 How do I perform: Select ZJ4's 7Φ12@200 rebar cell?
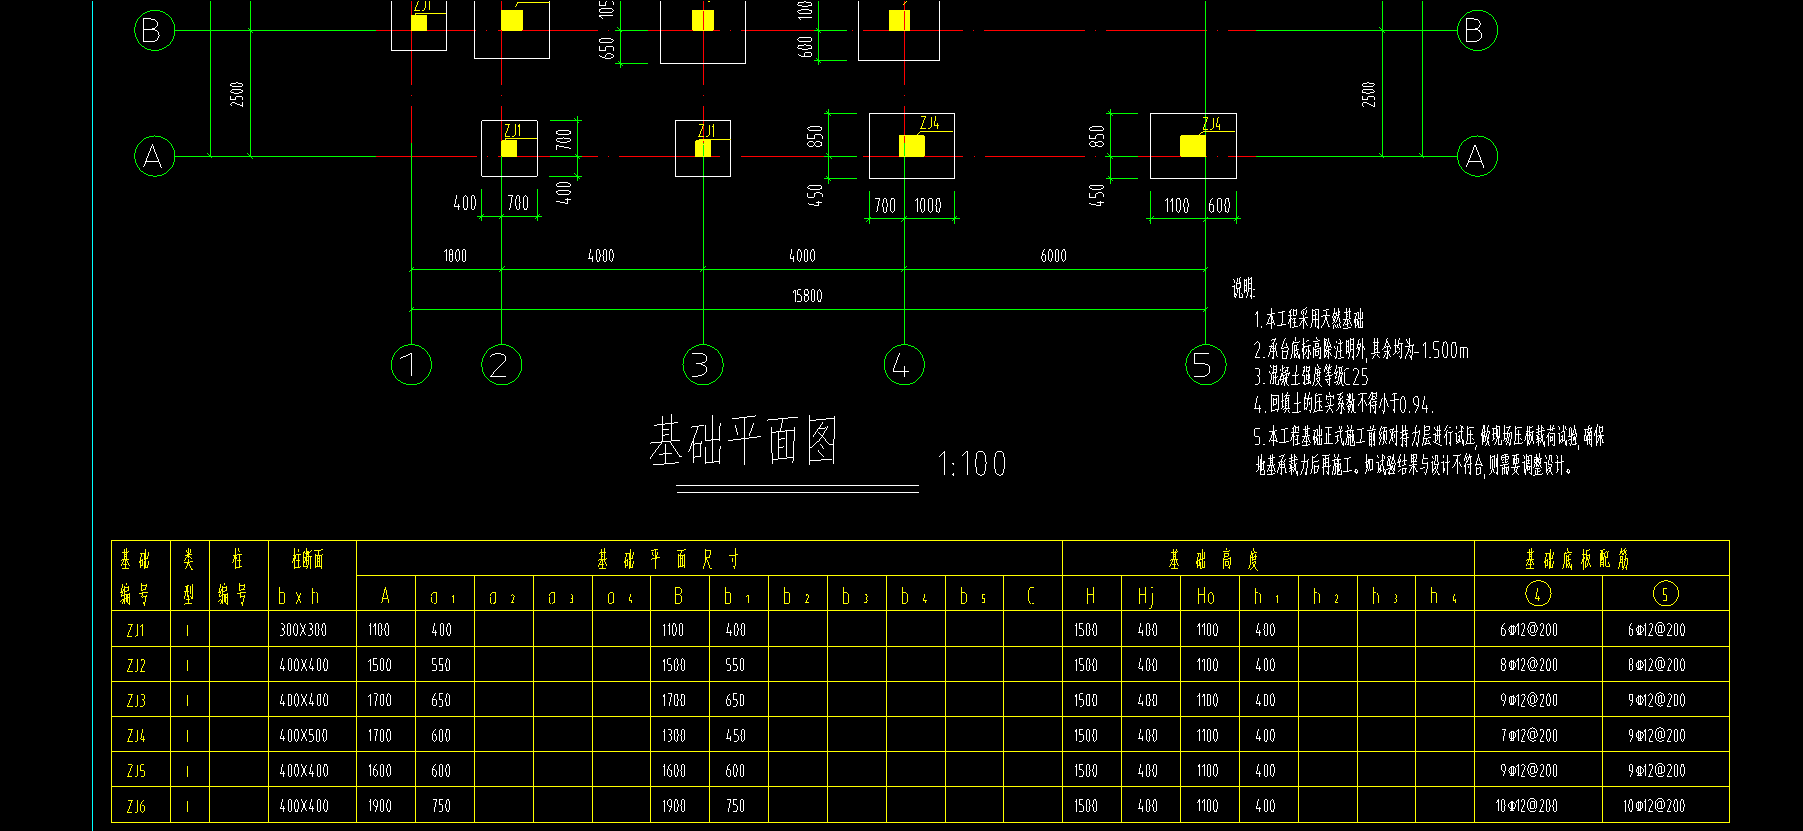click(1529, 735)
